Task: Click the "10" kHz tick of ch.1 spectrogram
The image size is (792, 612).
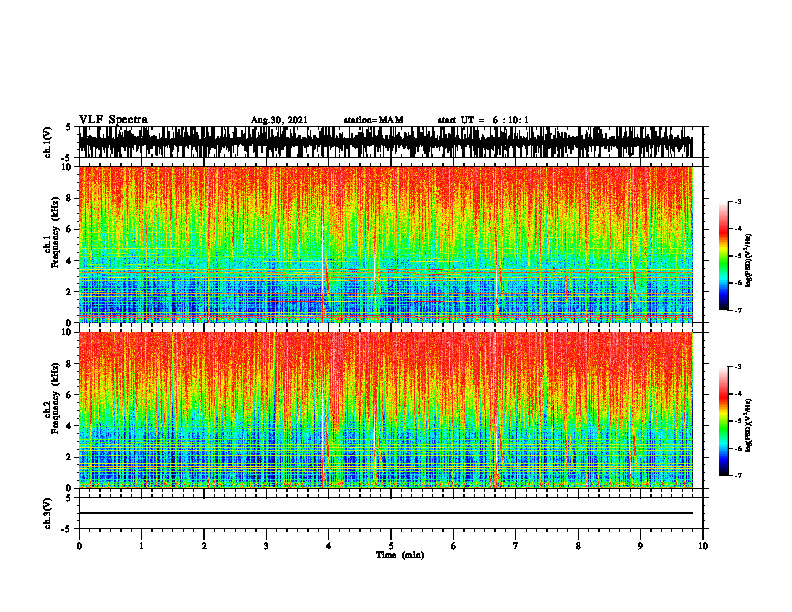Action: pos(69,167)
